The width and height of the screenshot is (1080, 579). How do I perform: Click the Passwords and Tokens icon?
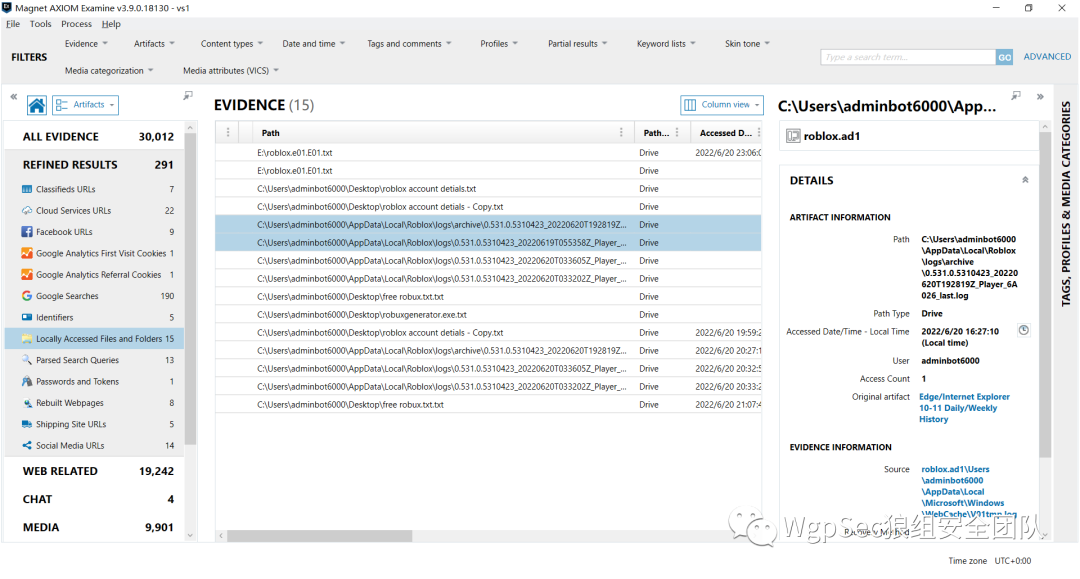click(x=27, y=381)
